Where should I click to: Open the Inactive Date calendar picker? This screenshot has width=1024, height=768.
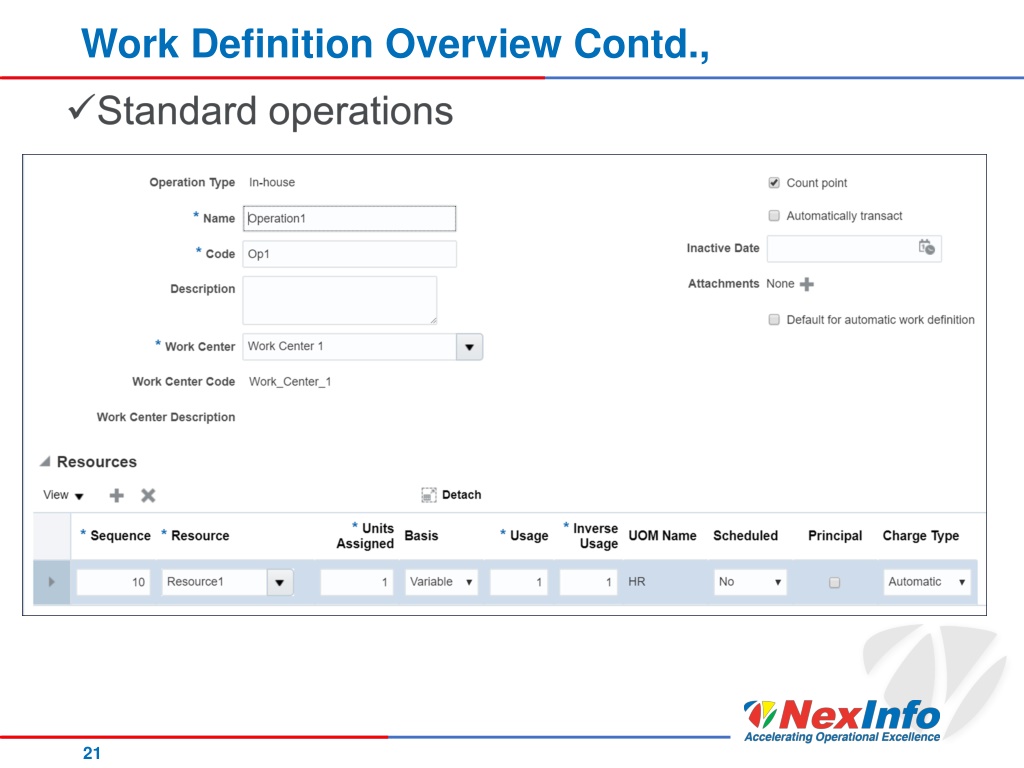click(x=926, y=248)
